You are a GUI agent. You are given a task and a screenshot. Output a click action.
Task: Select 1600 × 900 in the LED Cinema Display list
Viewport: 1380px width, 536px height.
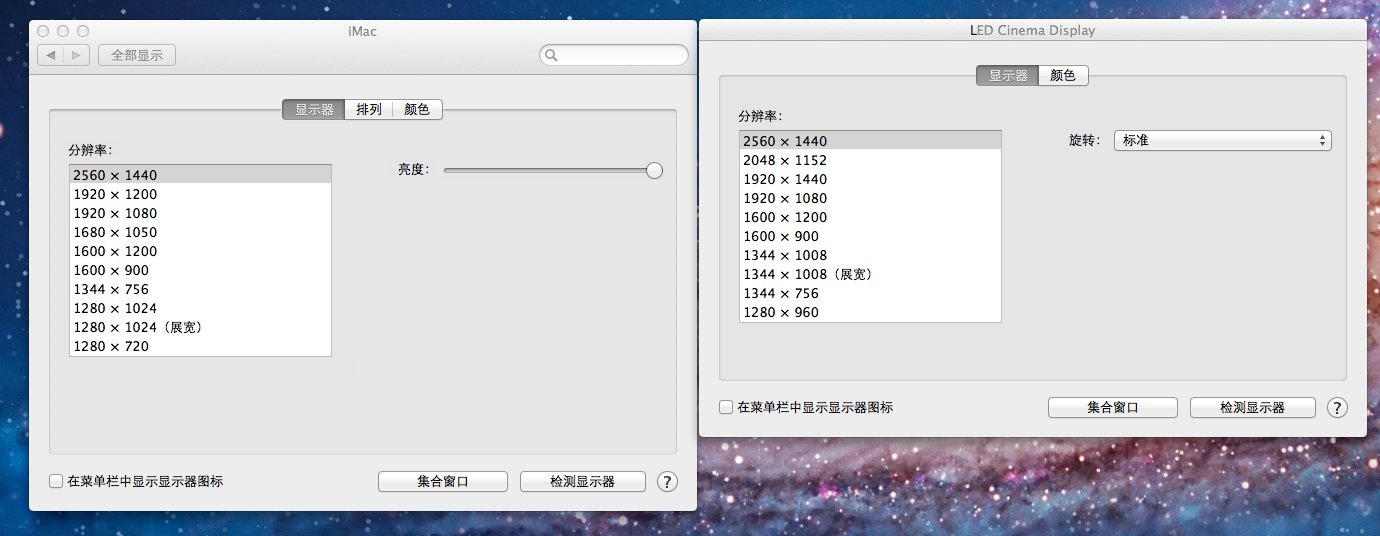coord(870,236)
